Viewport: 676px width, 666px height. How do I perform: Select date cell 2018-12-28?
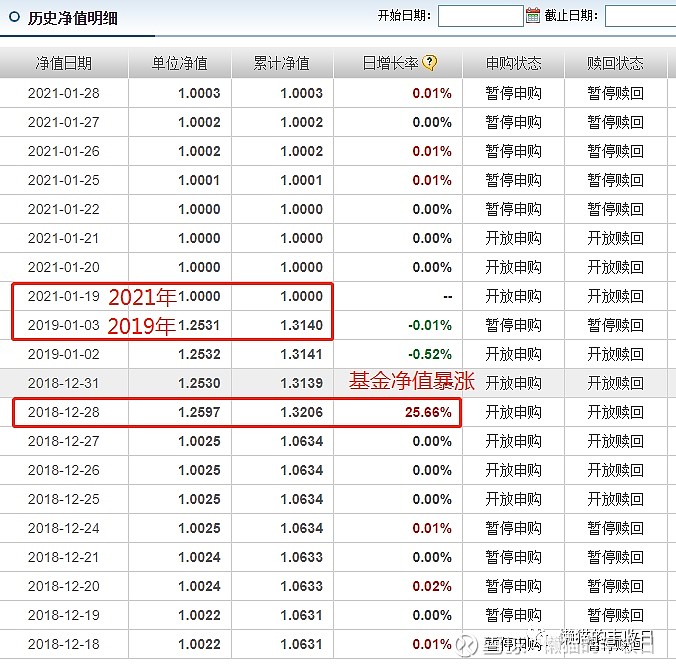point(64,412)
